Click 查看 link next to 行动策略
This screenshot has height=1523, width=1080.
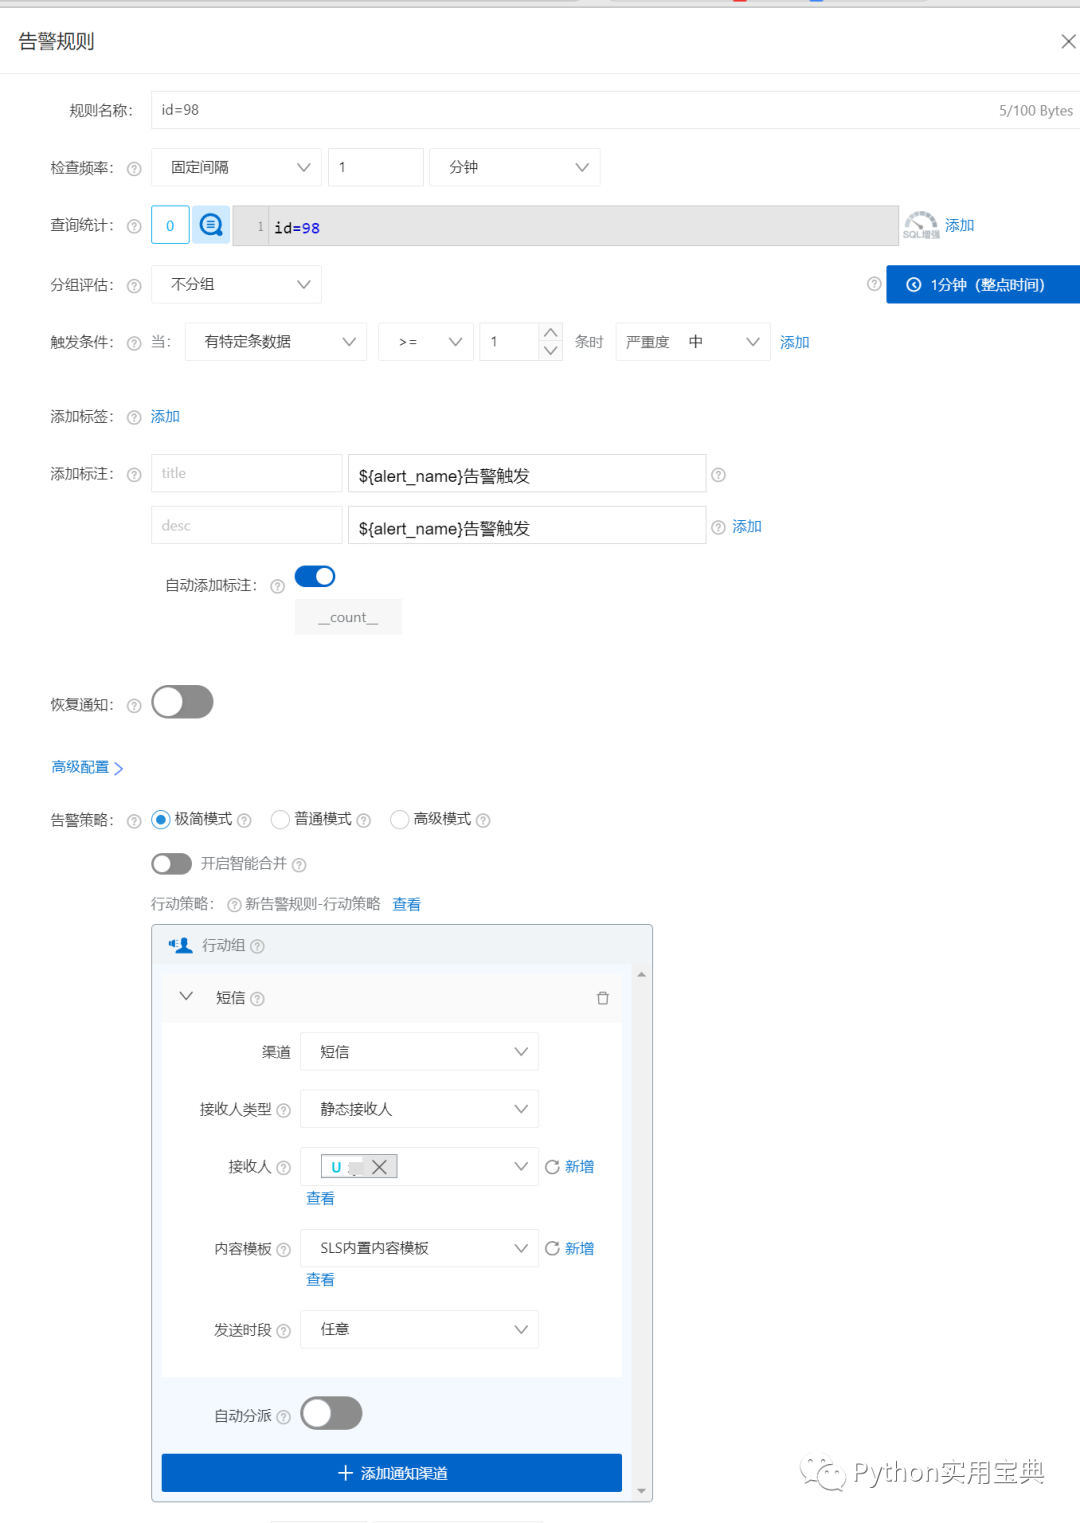[407, 904]
